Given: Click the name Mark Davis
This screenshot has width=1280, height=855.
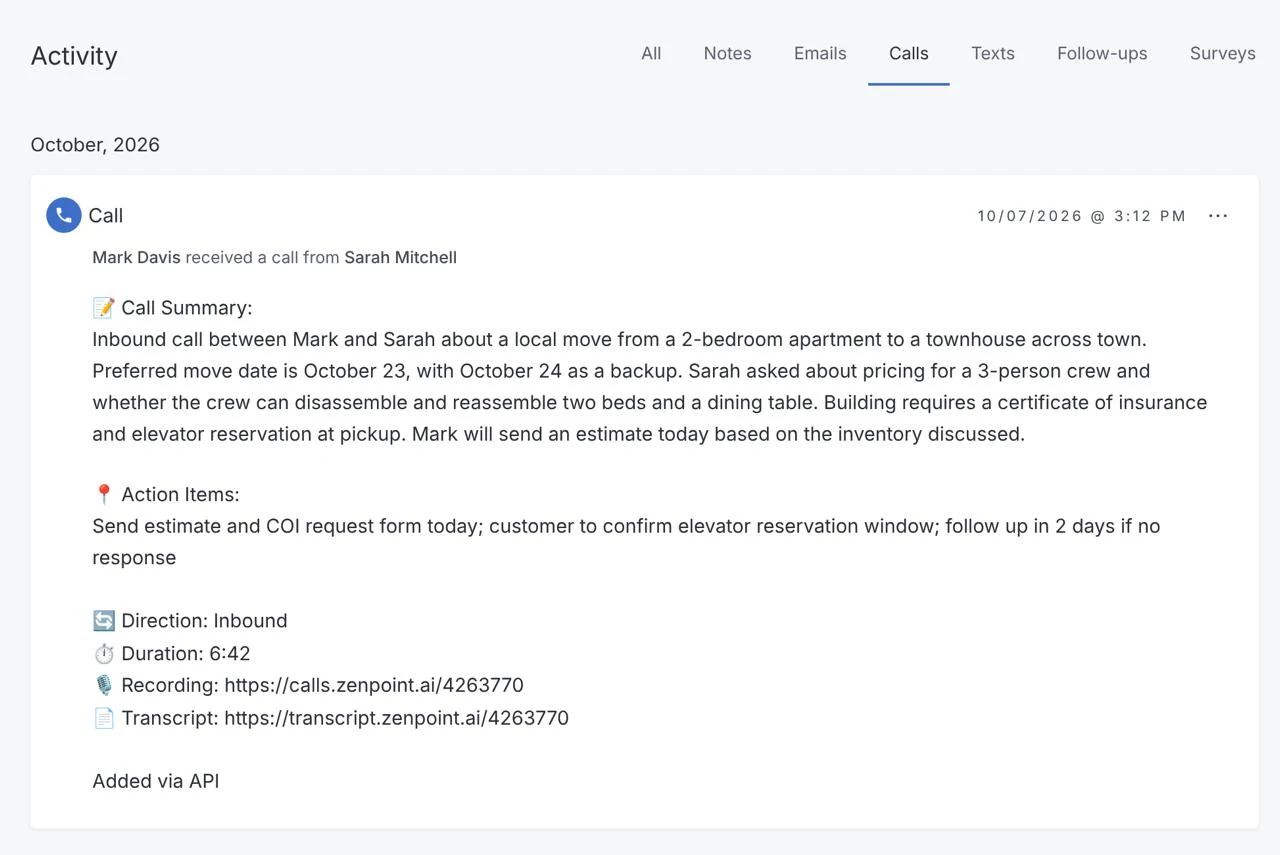Looking at the screenshot, I should (136, 257).
